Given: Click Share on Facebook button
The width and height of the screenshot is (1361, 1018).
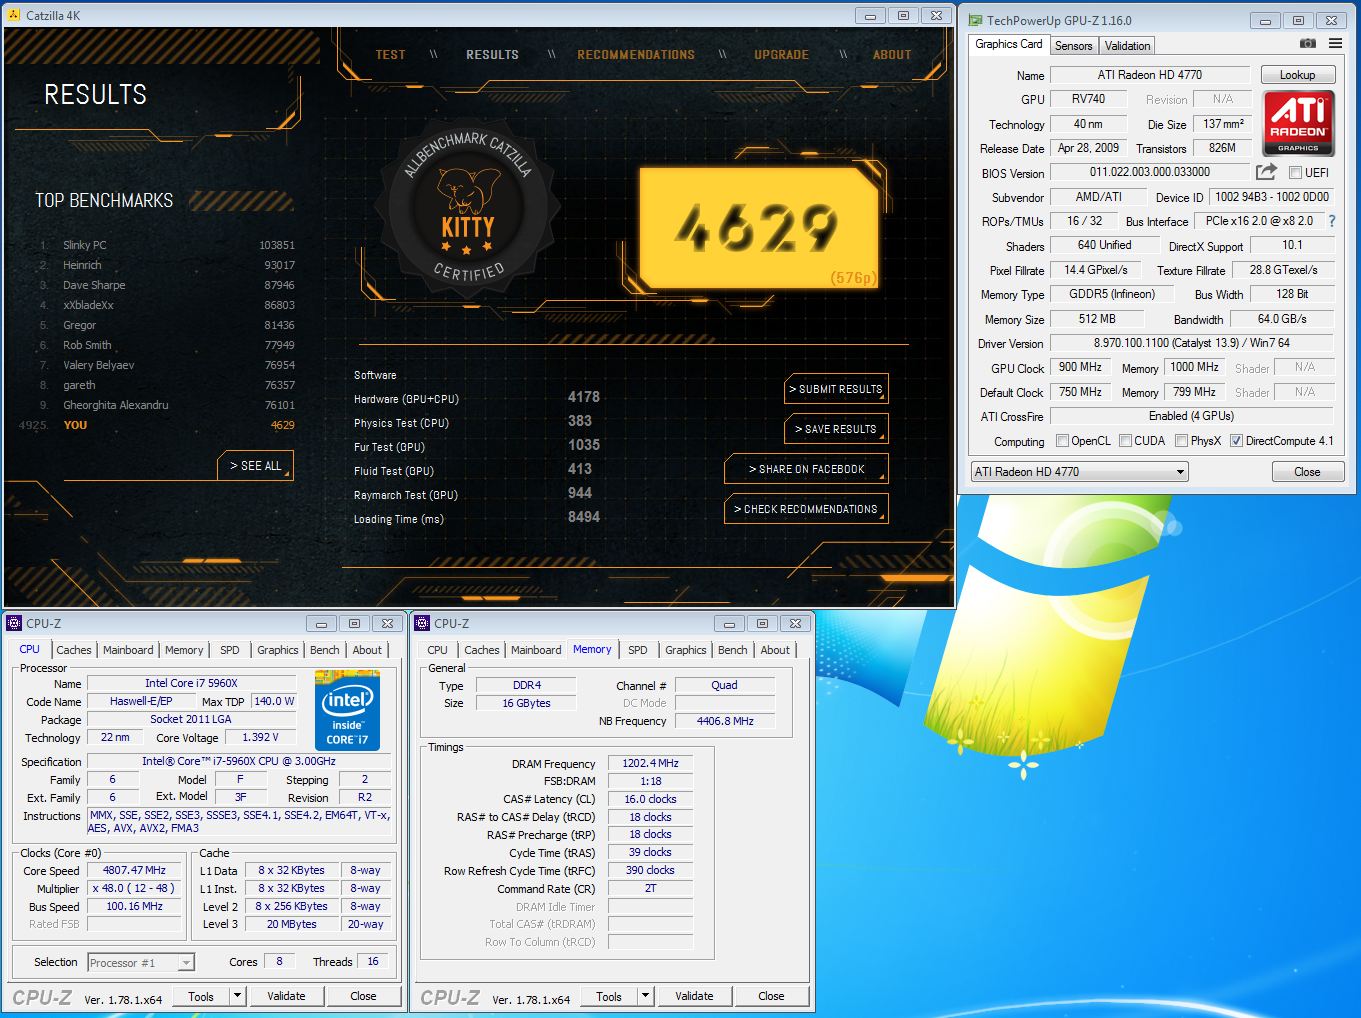Looking at the screenshot, I should [x=806, y=469].
